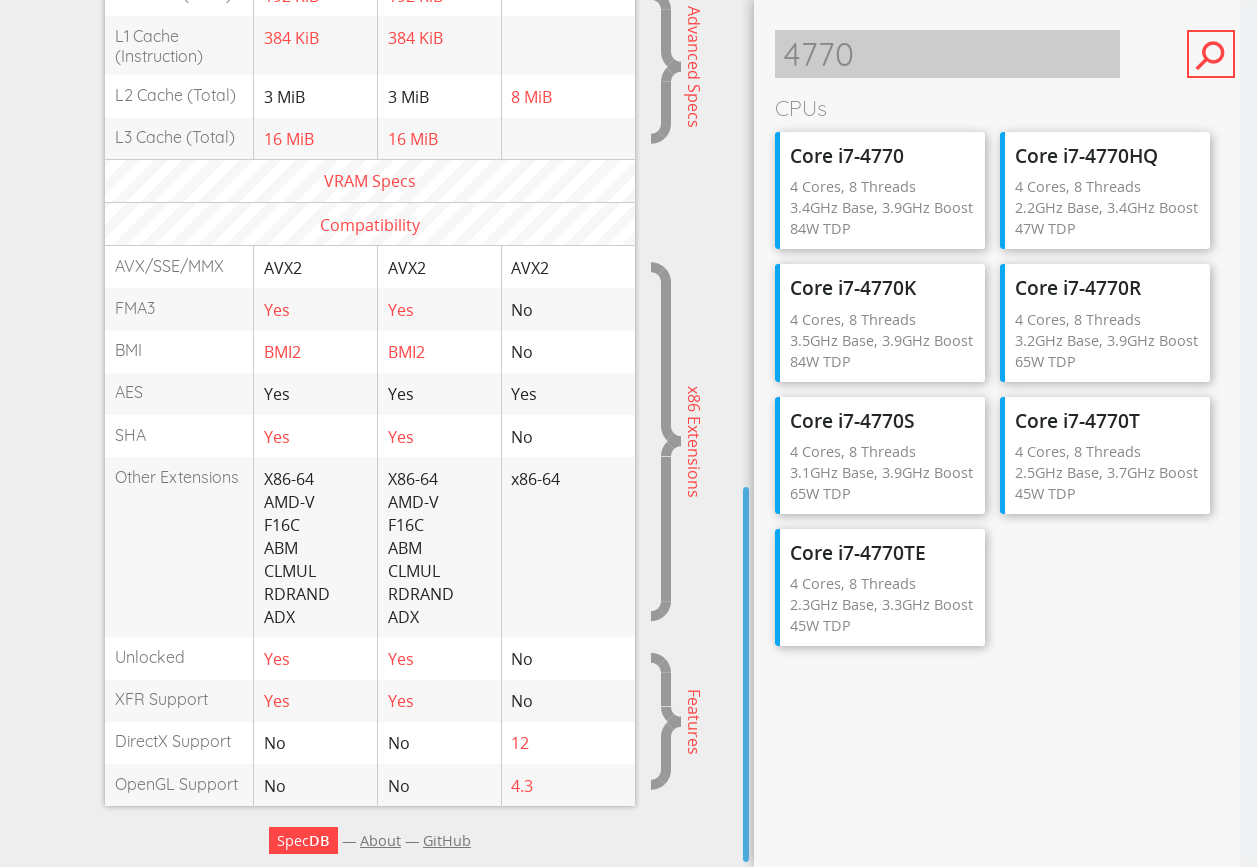
Task: Click the x86-64 value in third column
Action: point(535,479)
